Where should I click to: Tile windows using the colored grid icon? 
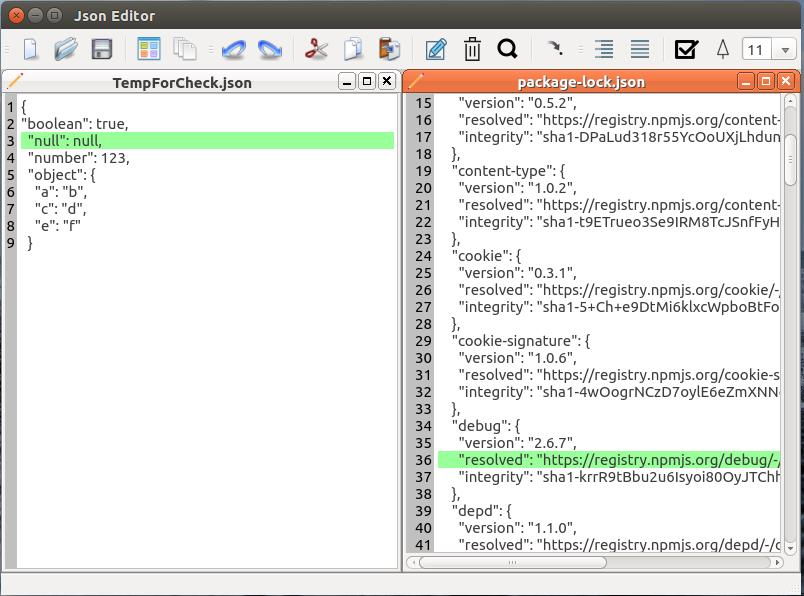tap(149, 50)
